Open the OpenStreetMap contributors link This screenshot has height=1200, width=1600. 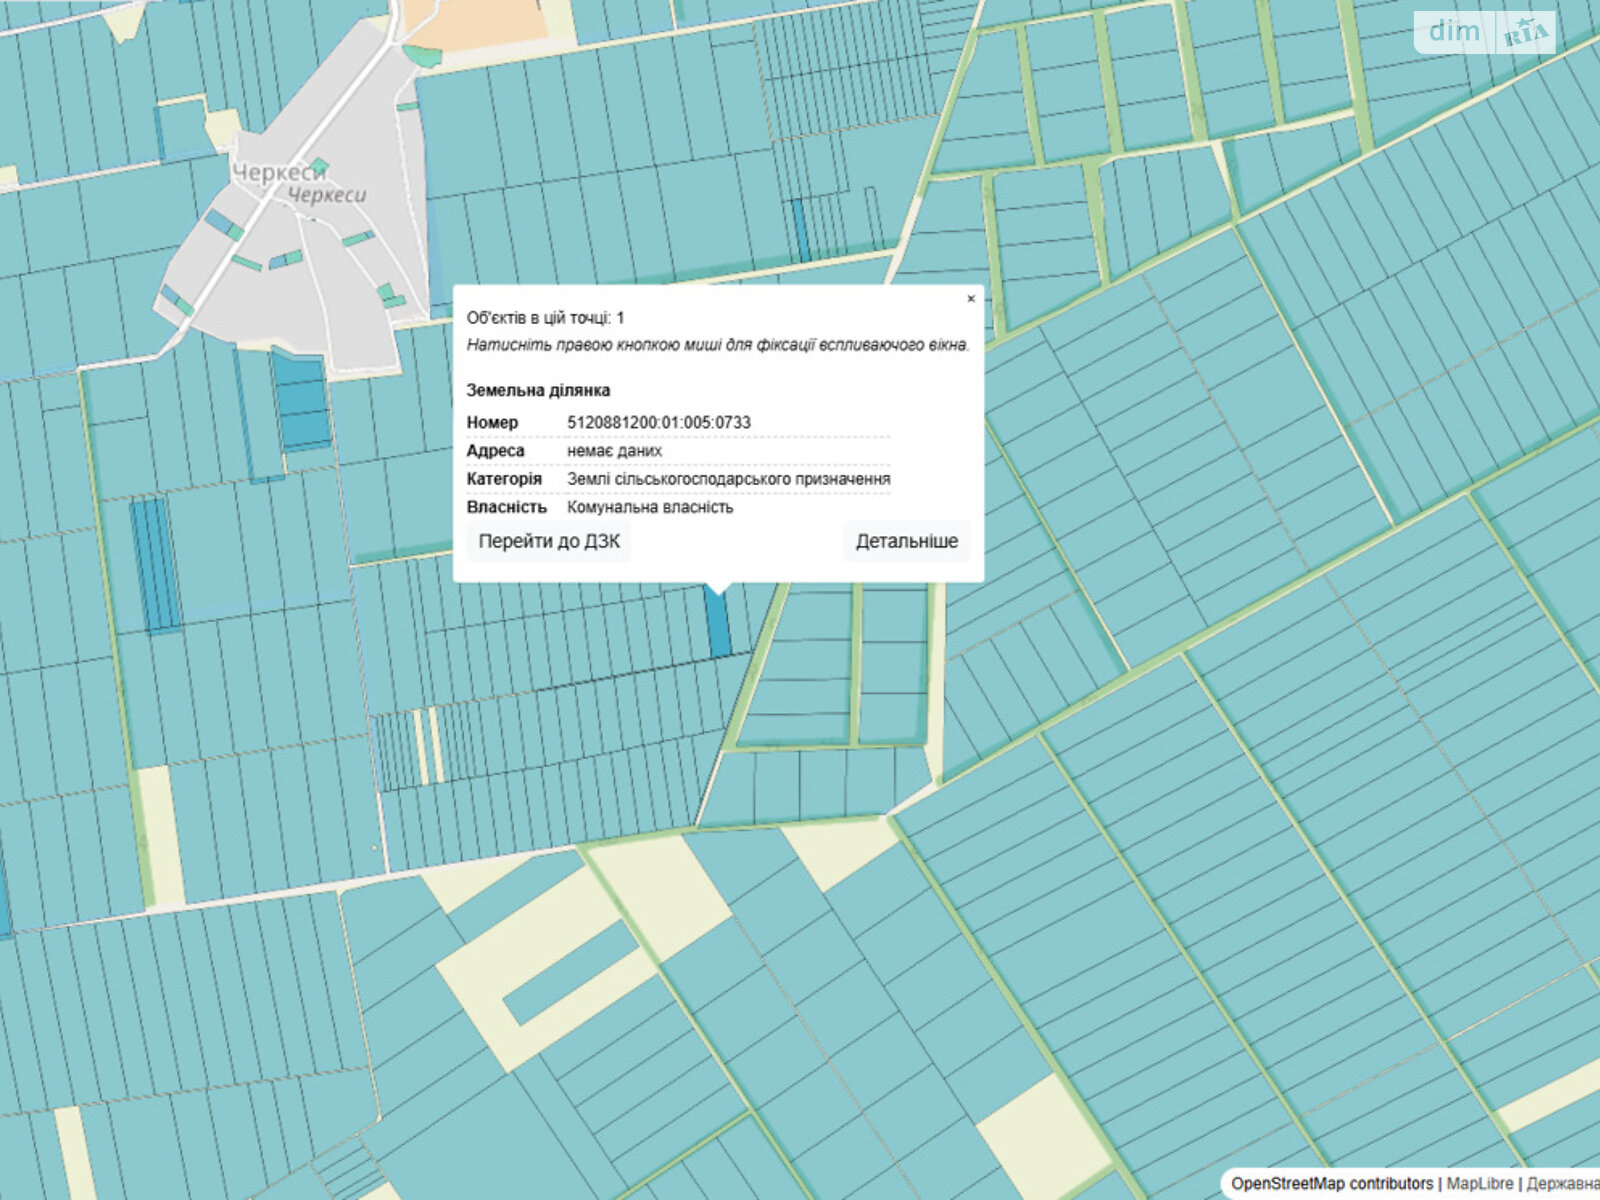coord(1331,1184)
